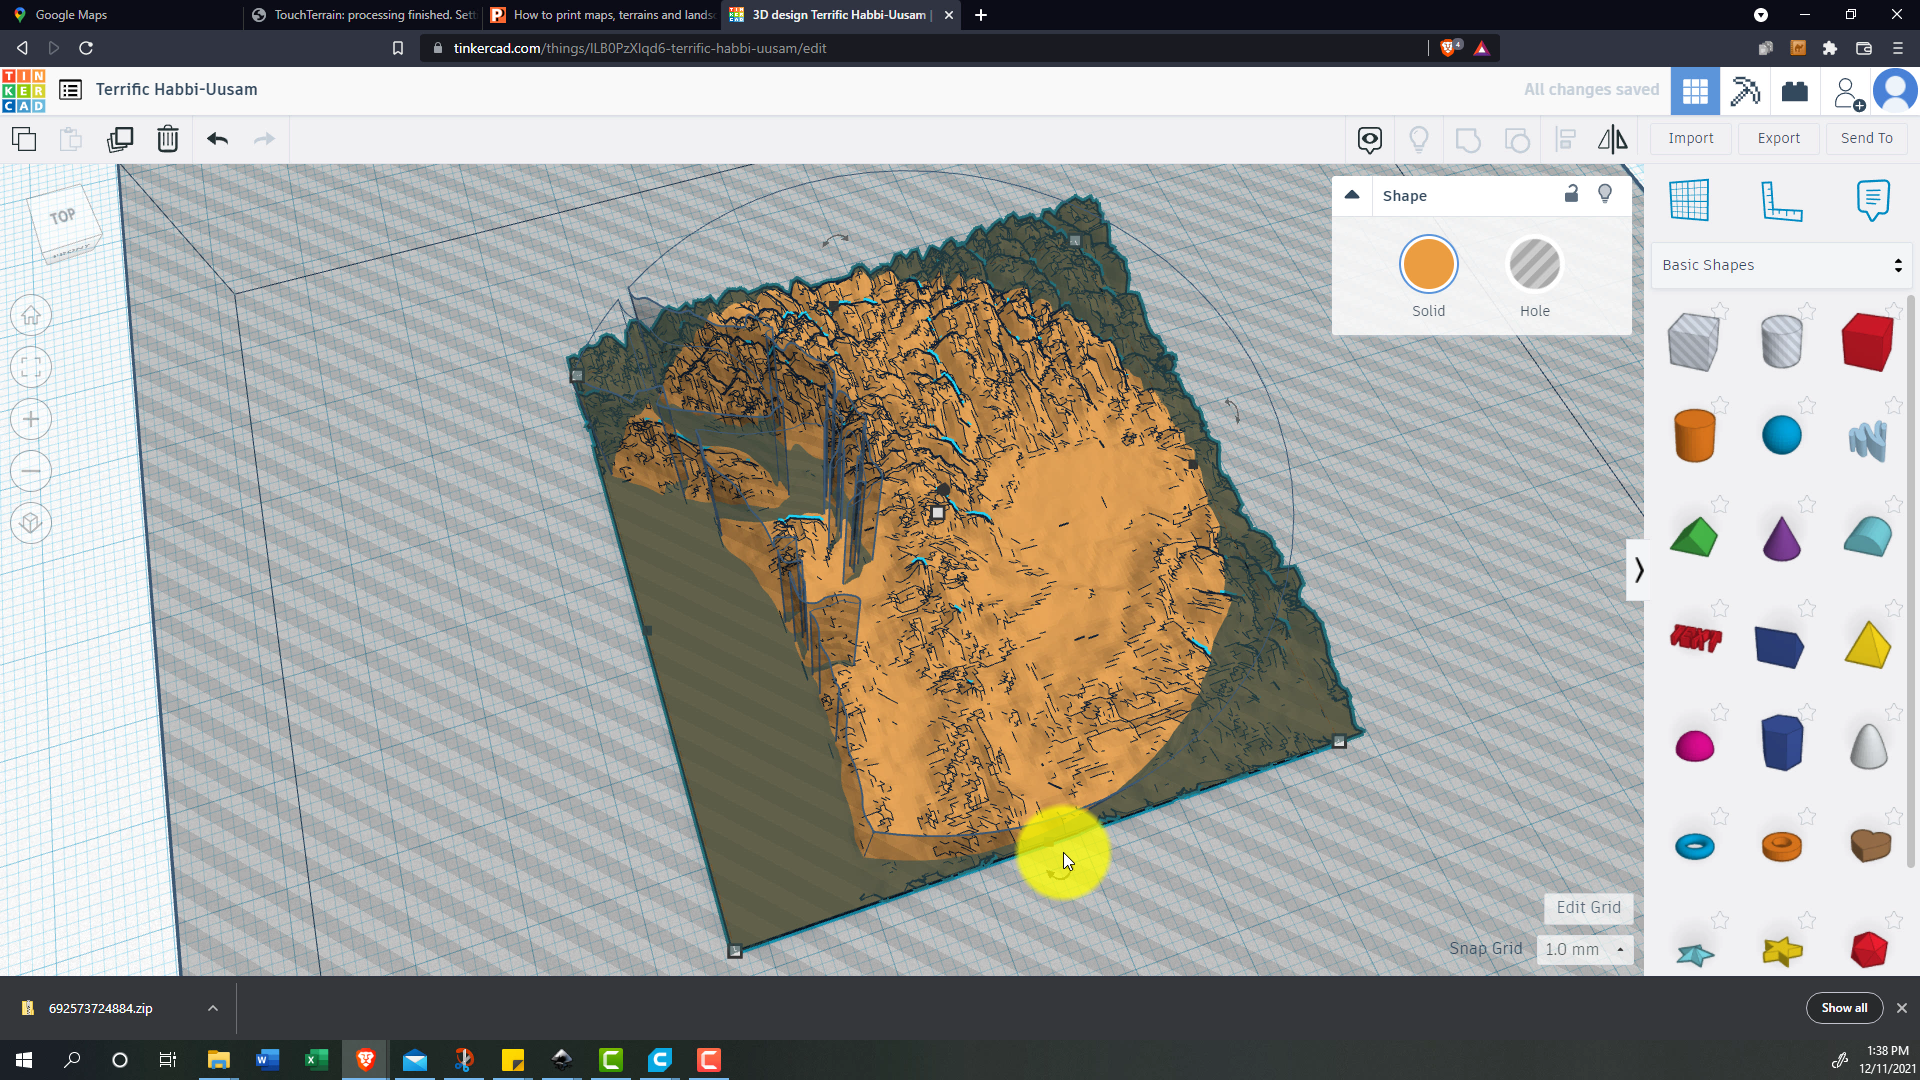Click Fit all in view icon
Image resolution: width=1920 pixels, height=1080 pixels.
[31, 368]
